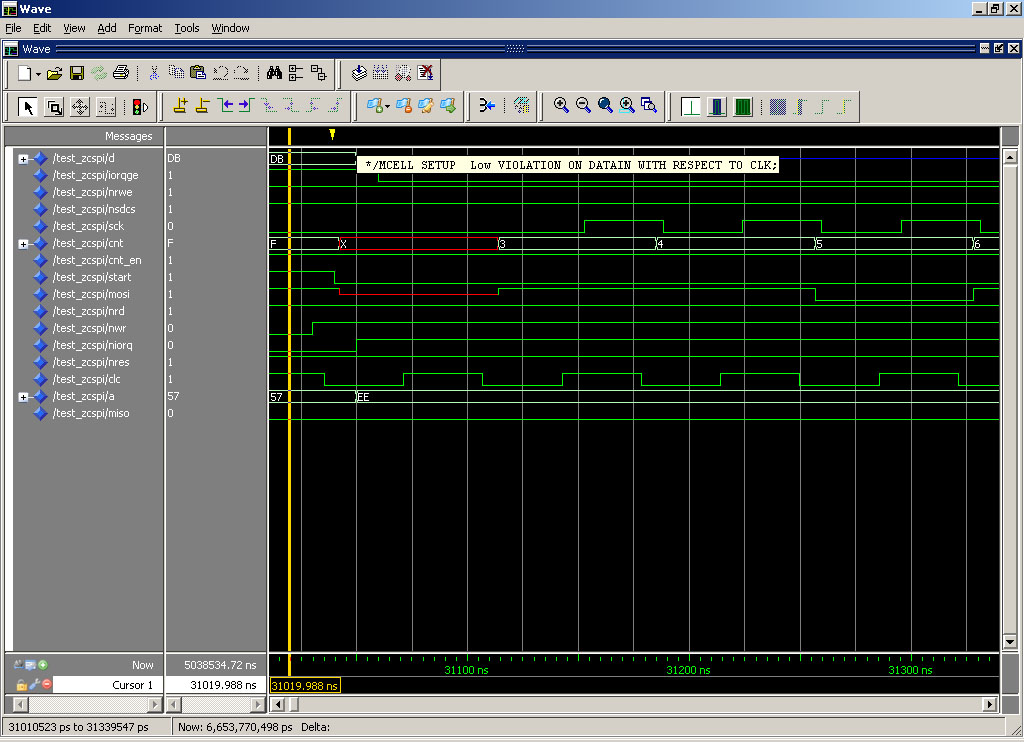The image size is (1024, 742).
Task: Toggle the lock icon for Cursor 1
Action: tap(20, 685)
